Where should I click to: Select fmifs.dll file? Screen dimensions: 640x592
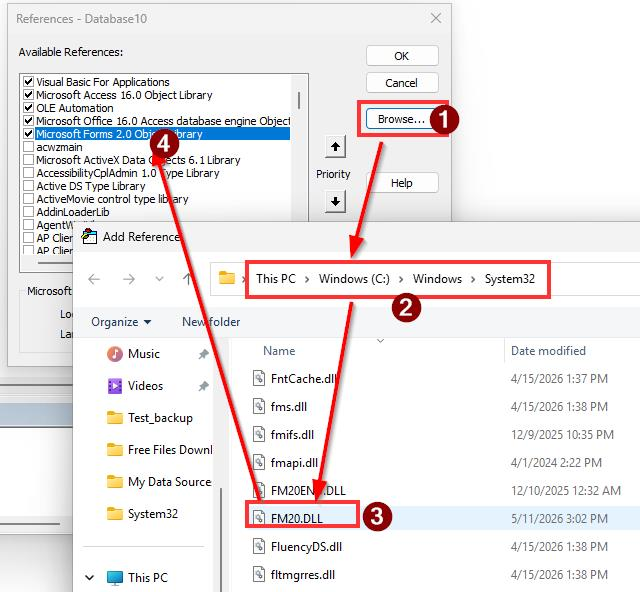point(292,435)
